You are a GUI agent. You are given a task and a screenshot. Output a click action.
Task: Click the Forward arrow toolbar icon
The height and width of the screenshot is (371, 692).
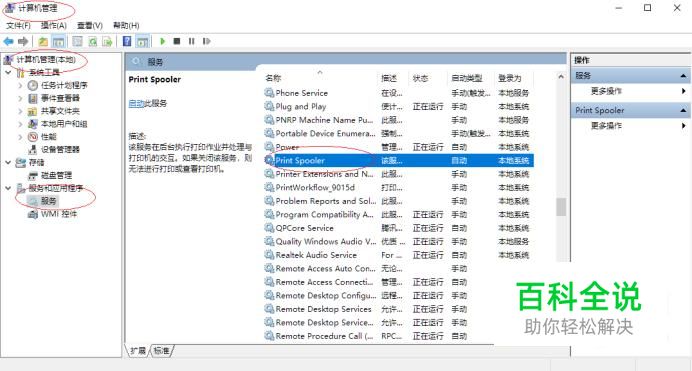click(x=23, y=41)
